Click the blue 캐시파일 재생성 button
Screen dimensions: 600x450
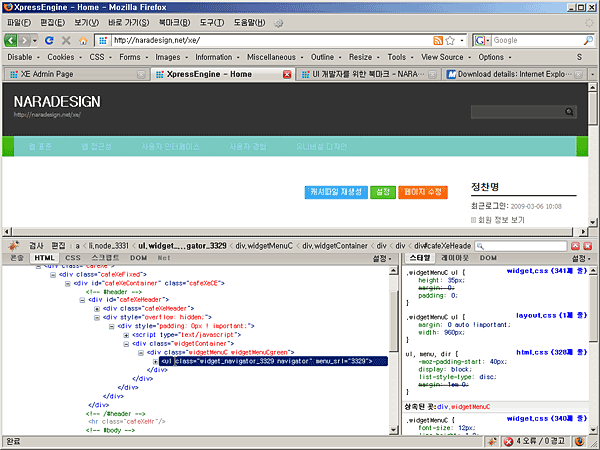click(x=335, y=192)
